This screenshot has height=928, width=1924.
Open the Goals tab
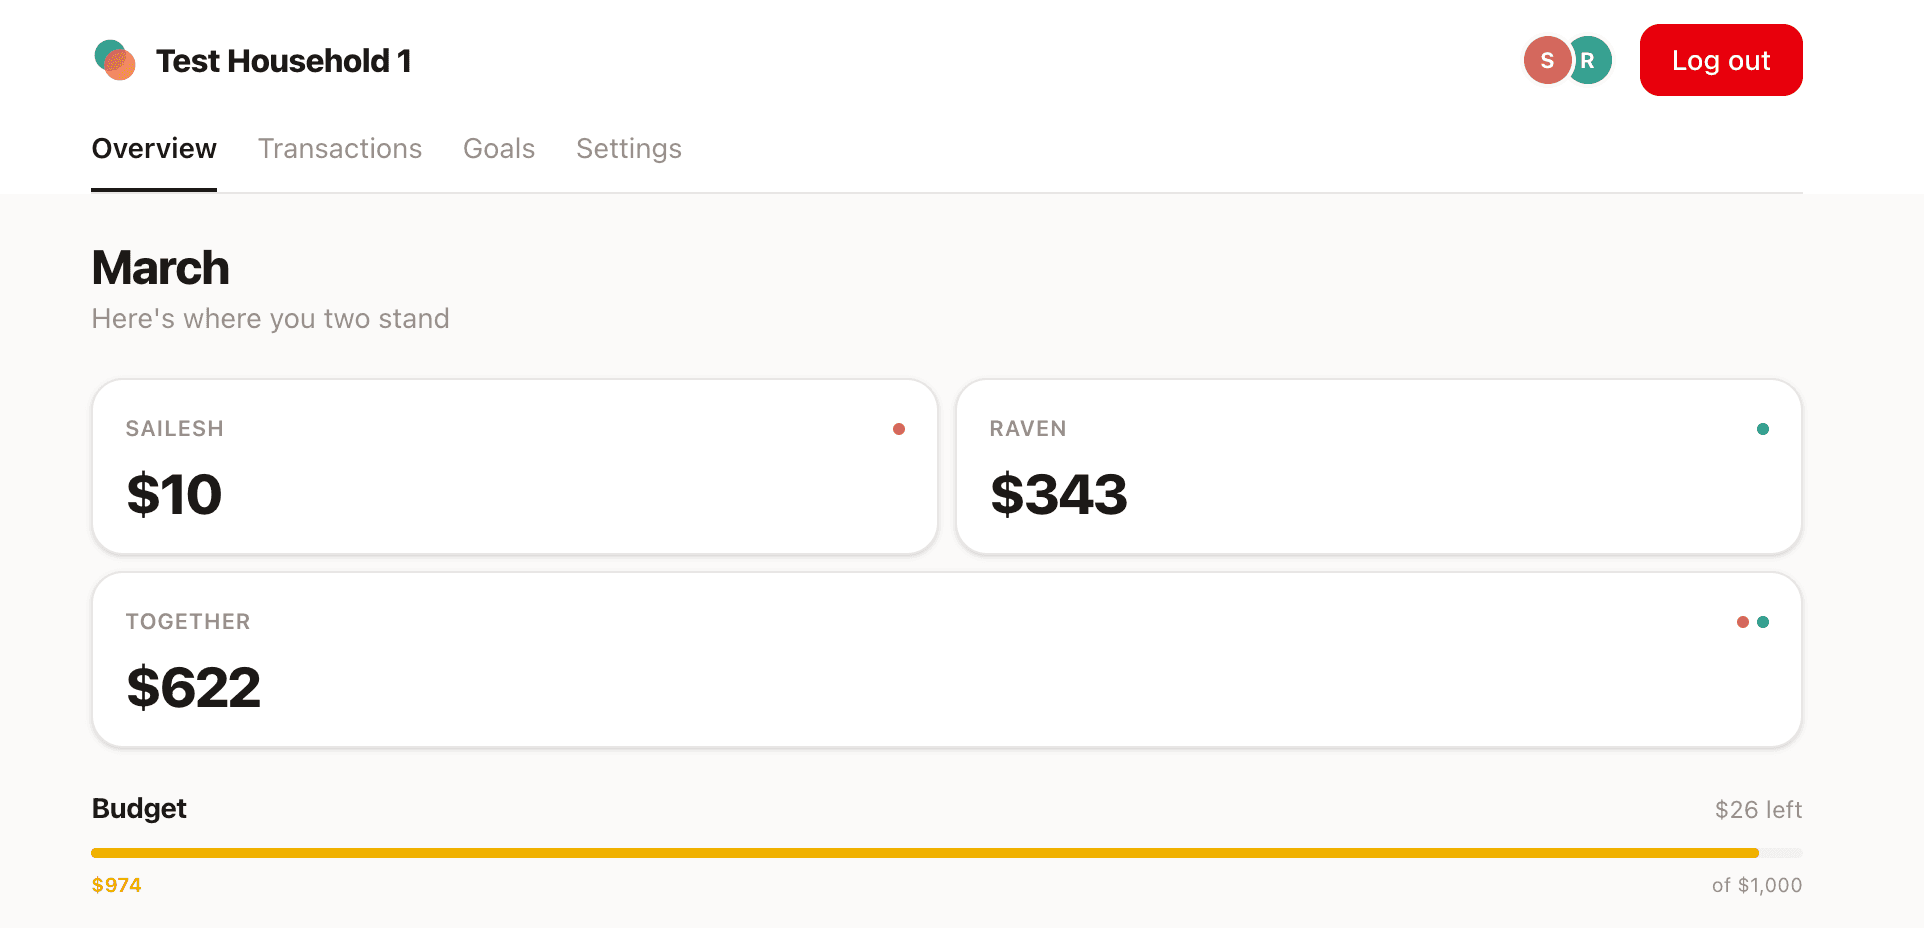[x=499, y=148]
